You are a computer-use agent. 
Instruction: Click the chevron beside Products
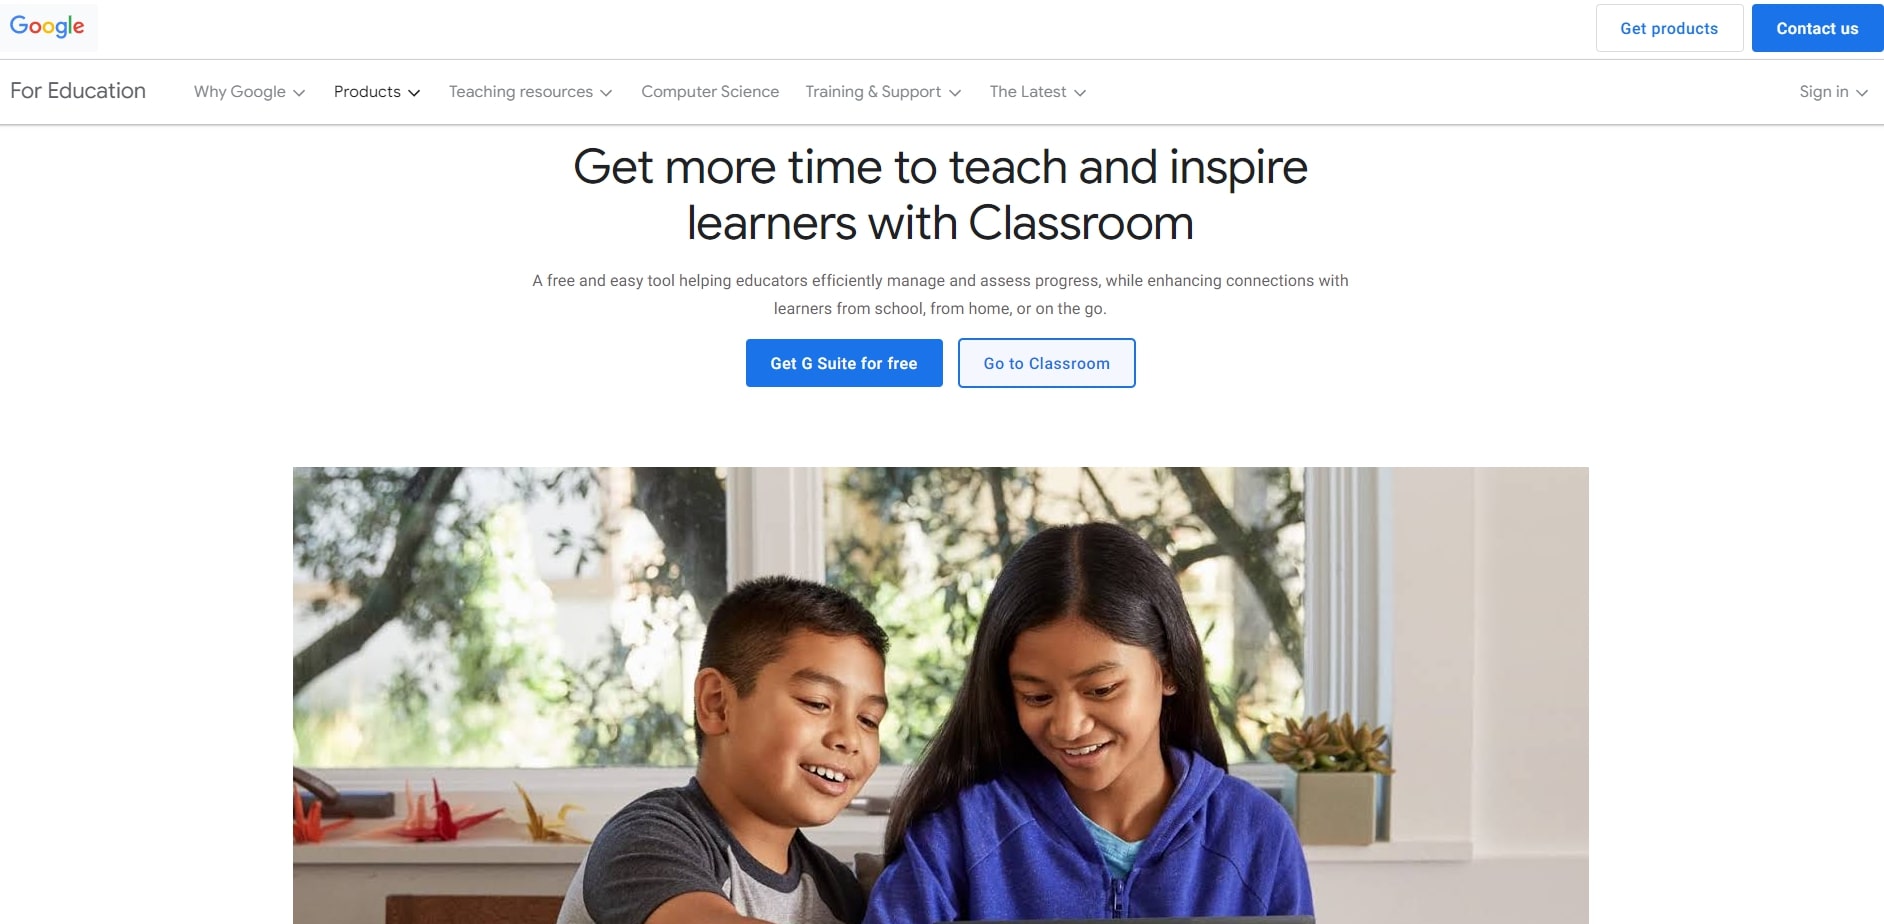[414, 93]
